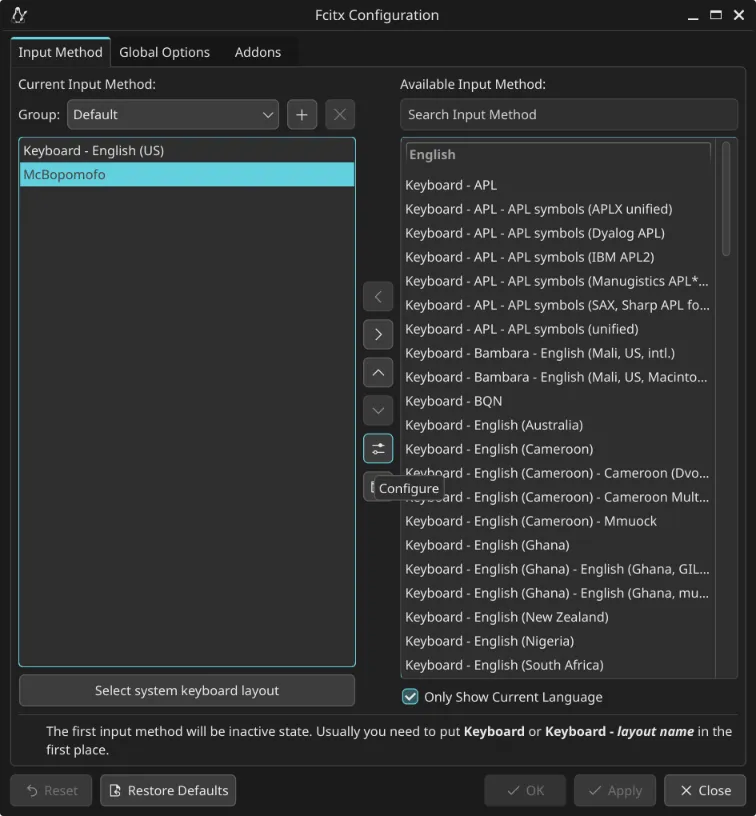Select English (Cameroon) - Mmuock entry

point(558,521)
